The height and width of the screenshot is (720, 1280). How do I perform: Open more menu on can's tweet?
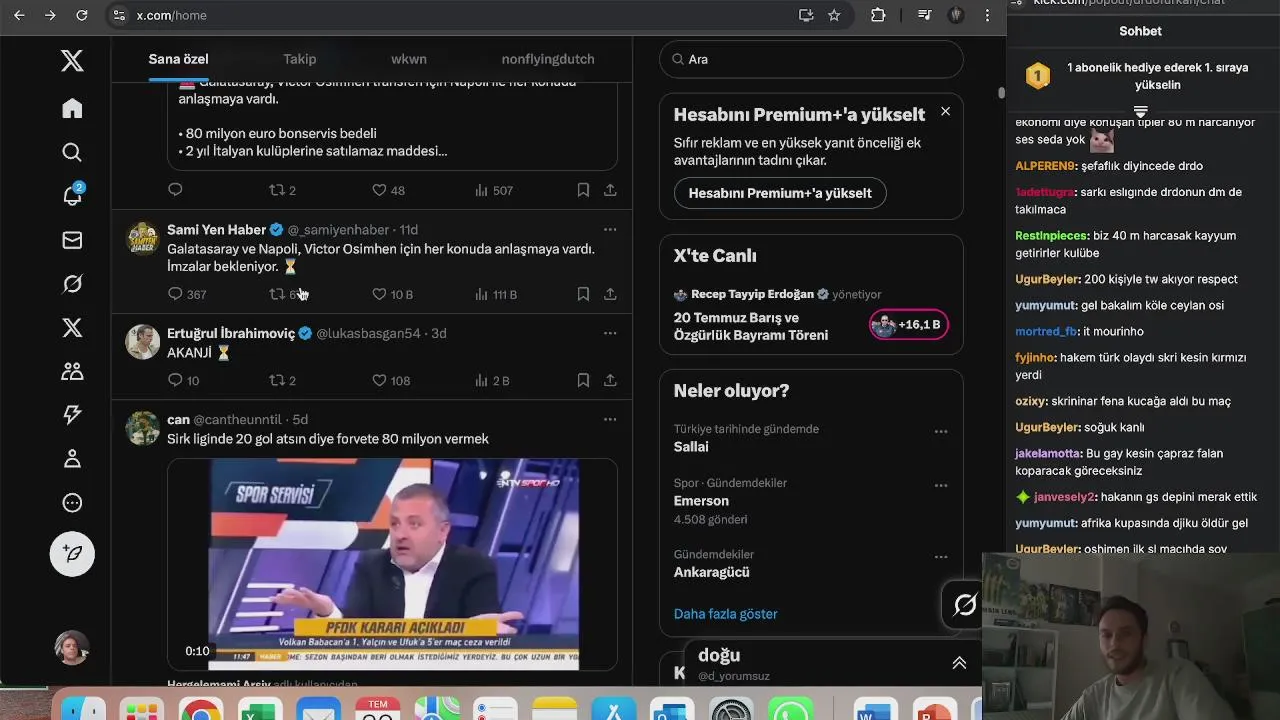tap(610, 419)
